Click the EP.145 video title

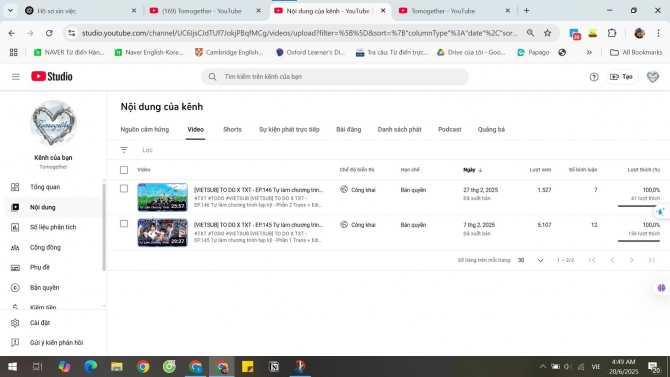(x=259, y=225)
